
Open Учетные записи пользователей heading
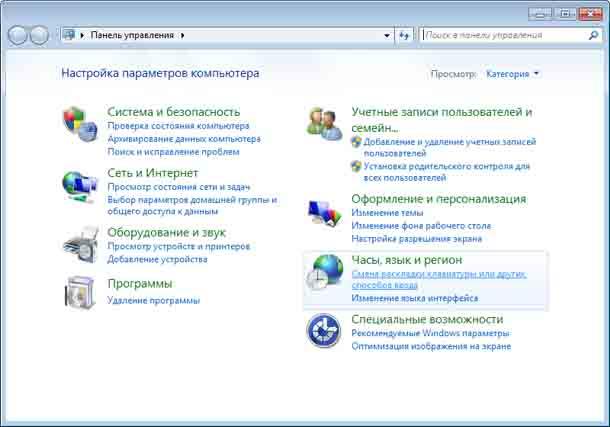click(x=442, y=119)
